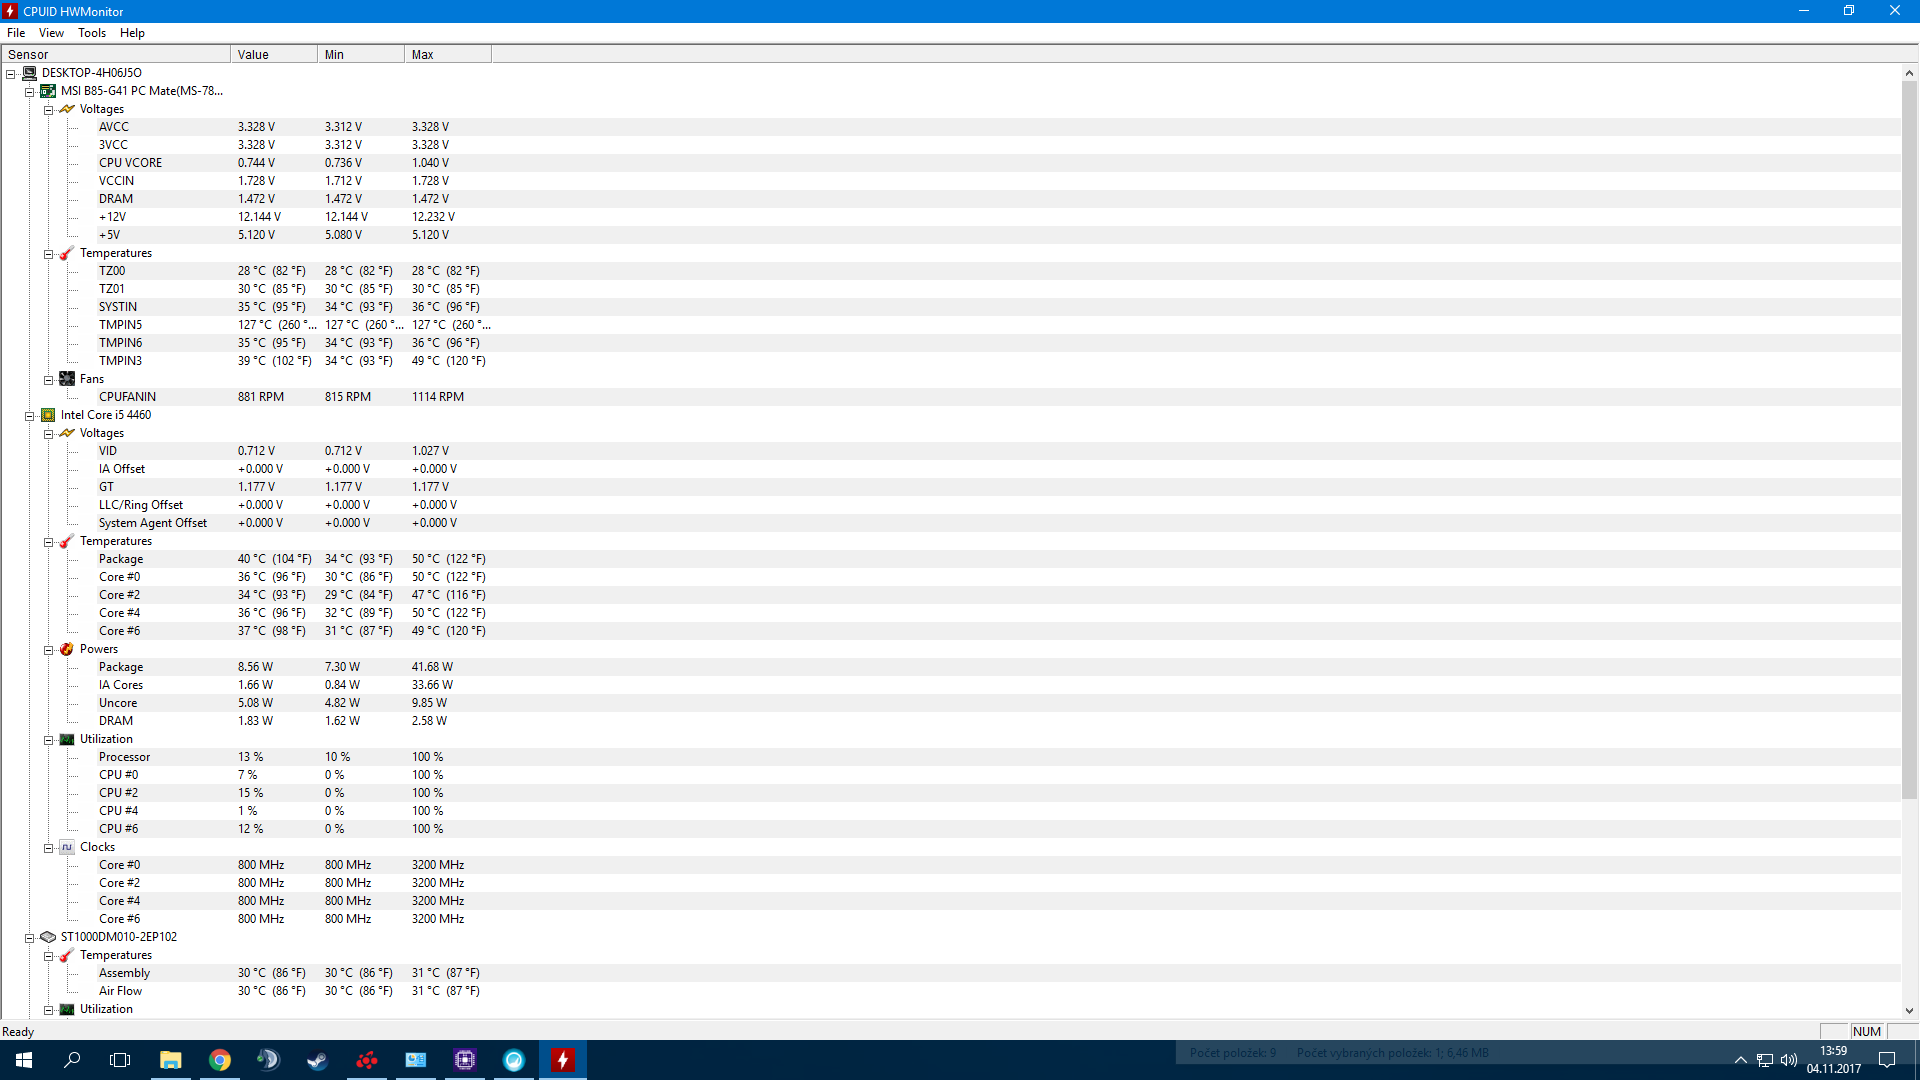1920x1080 pixels.
Task: Open the Tools menu
Action: pos(91,33)
